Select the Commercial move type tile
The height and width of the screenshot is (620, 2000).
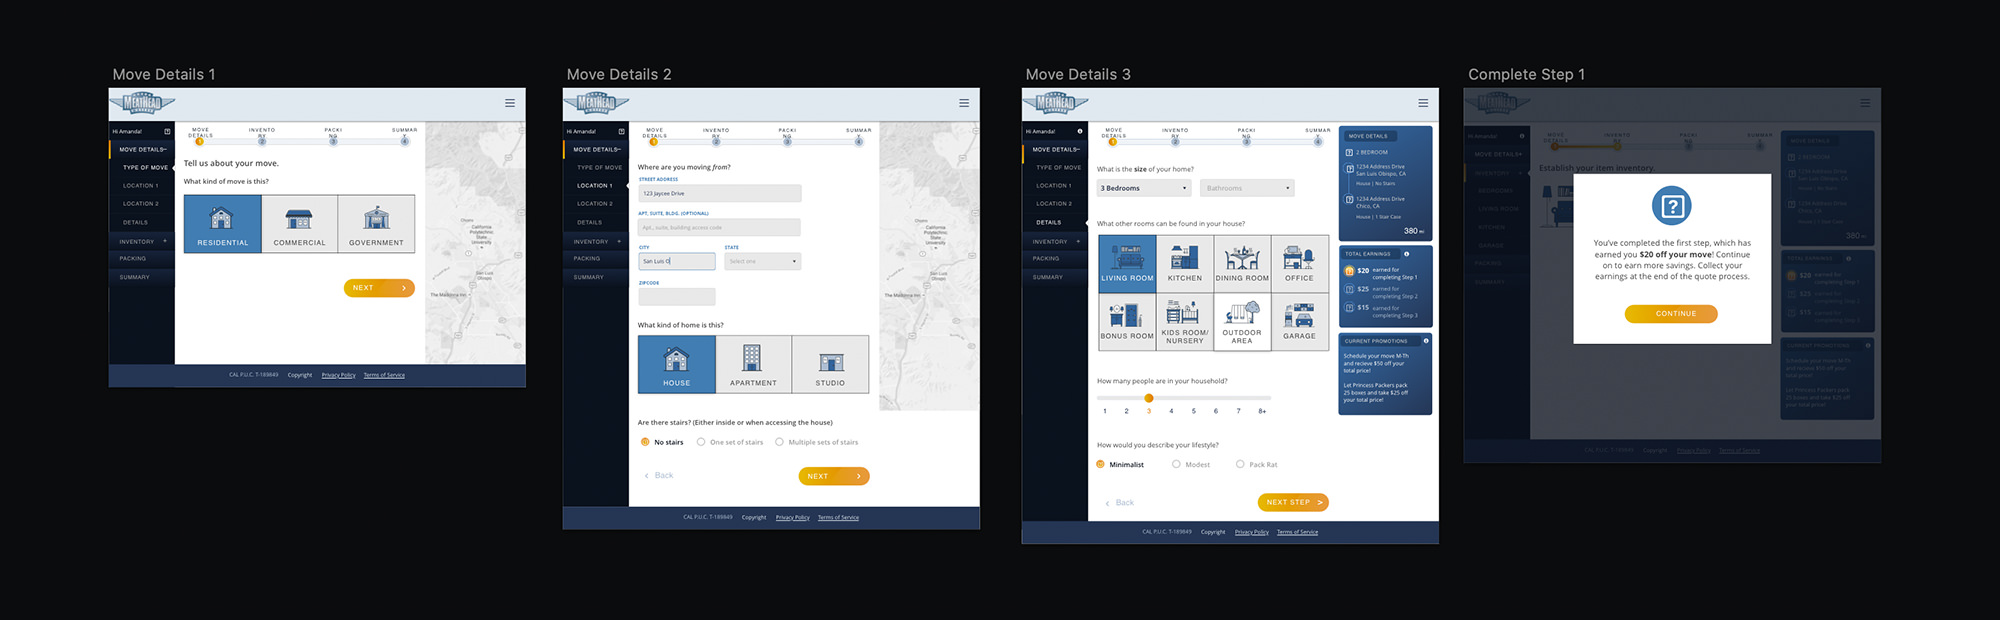tap(299, 223)
